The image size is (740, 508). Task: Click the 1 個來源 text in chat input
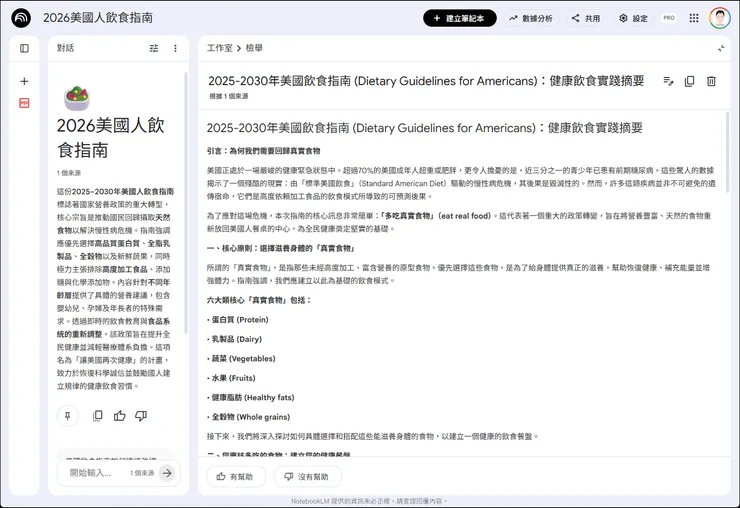pos(142,473)
